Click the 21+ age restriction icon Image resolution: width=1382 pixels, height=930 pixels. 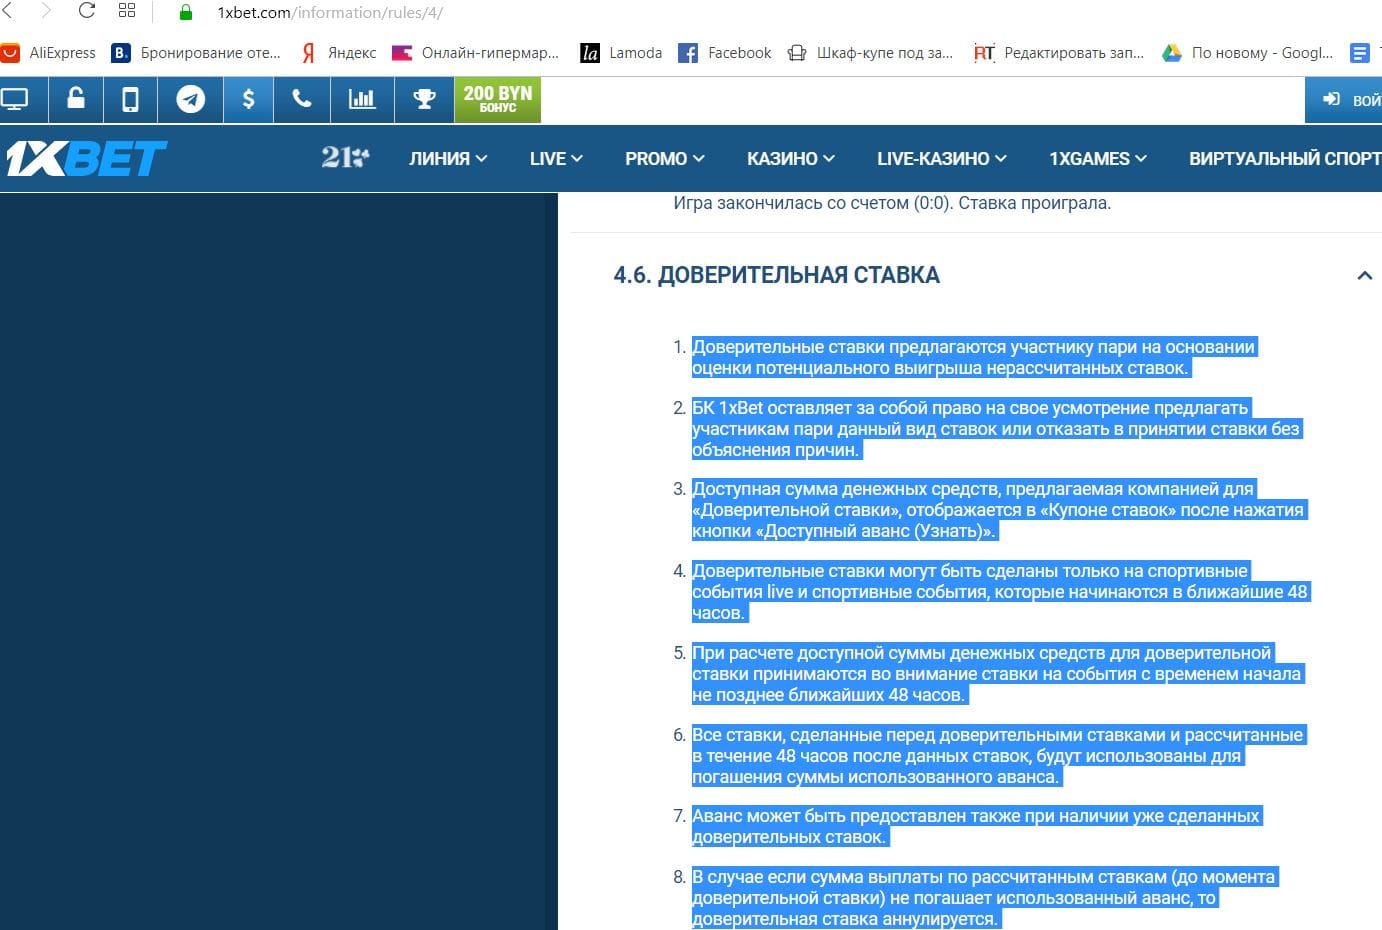(345, 157)
